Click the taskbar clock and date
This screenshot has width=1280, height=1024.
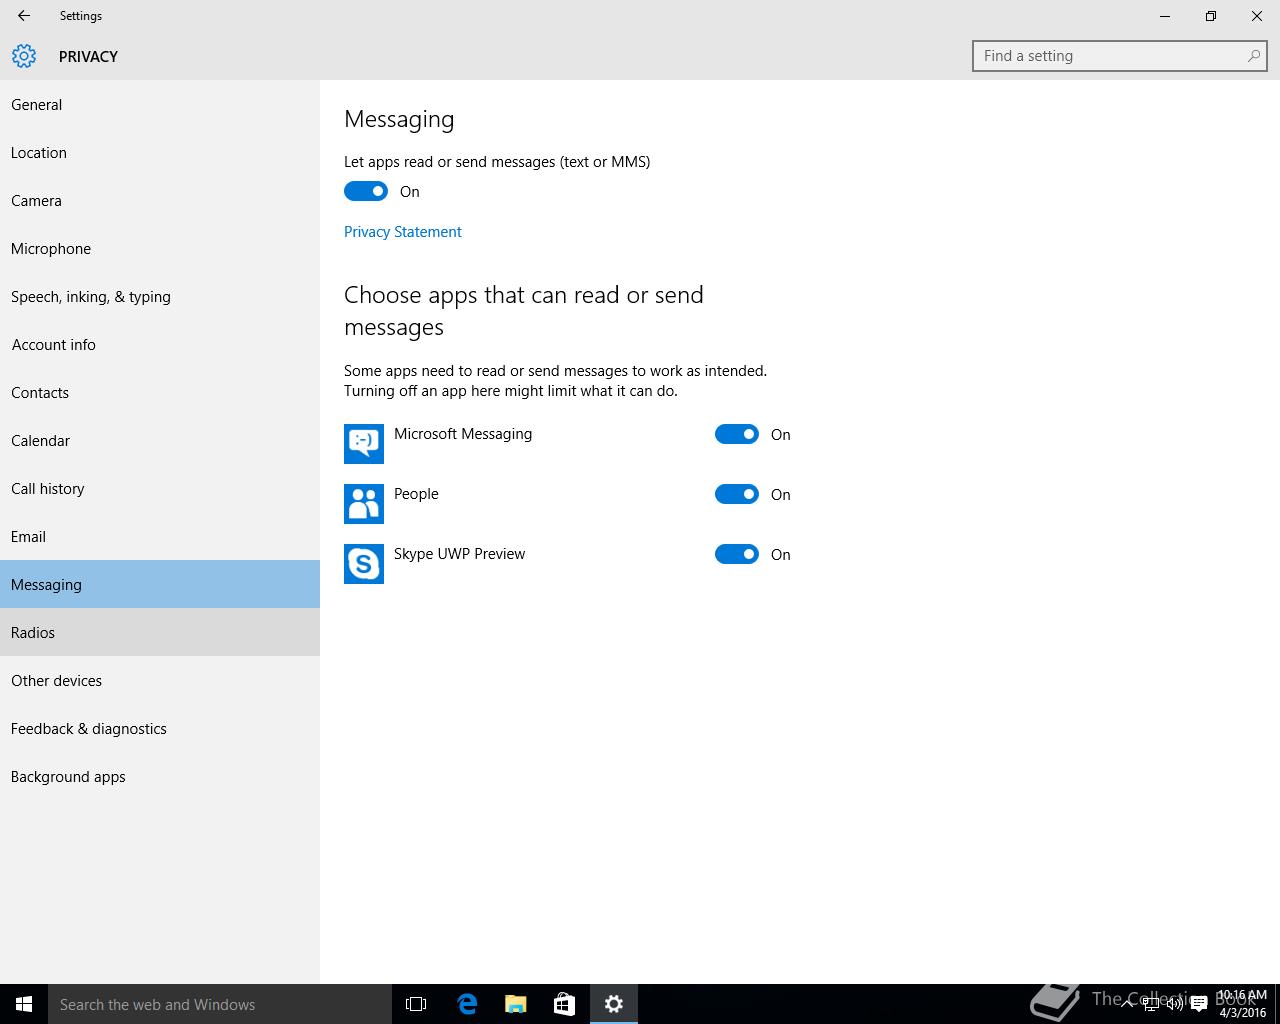[x=1242, y=1004]
